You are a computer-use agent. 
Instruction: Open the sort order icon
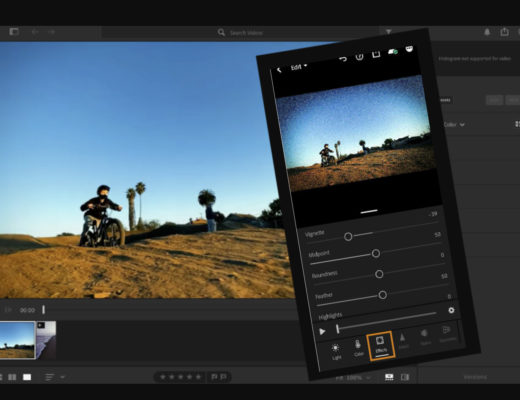49,377
